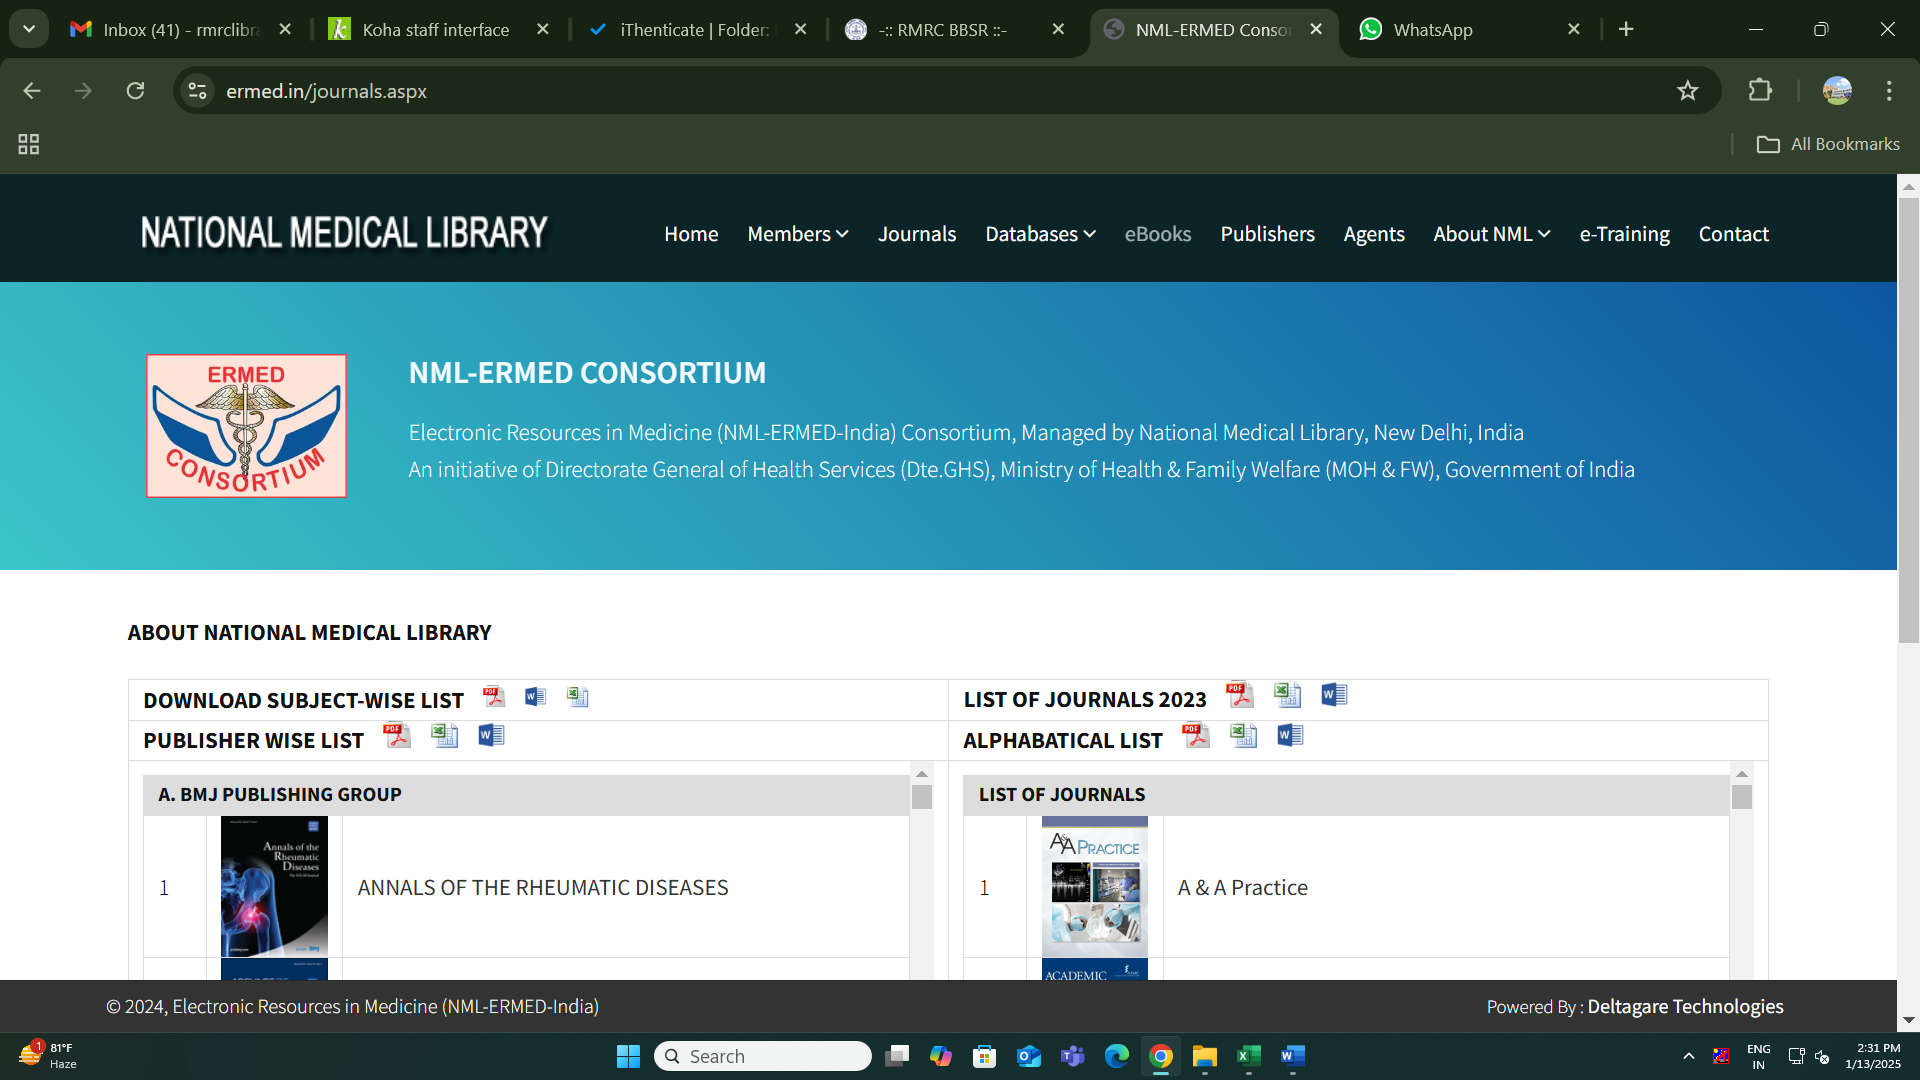Click Annals of the Rheumatic Diseases cover

[274, 887]
